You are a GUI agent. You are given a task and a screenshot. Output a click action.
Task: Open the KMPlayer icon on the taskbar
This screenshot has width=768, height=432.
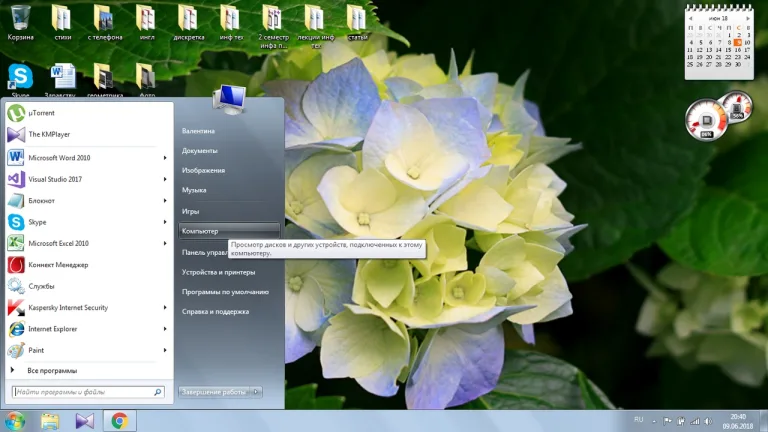click(x=84, y=421)
